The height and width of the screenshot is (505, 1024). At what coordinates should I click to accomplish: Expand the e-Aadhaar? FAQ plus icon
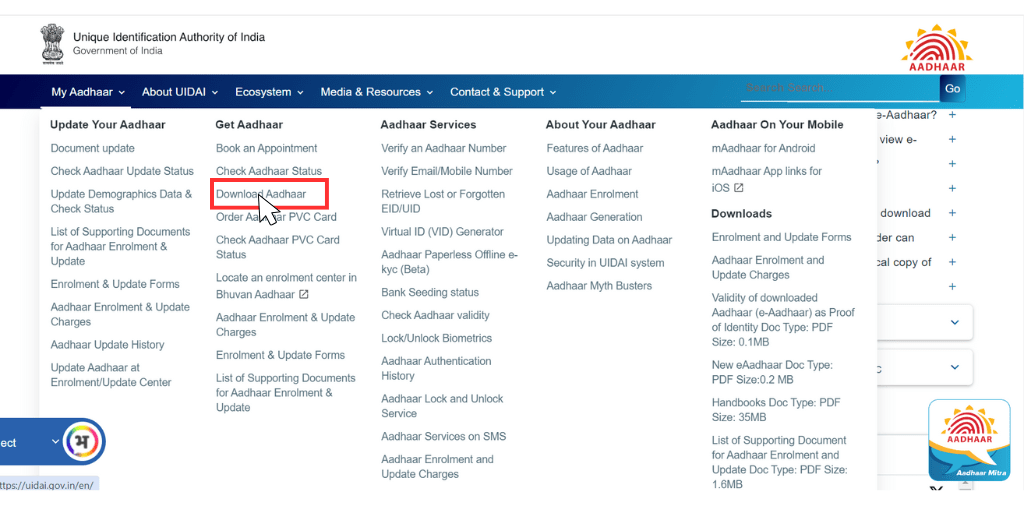[952, 115]
